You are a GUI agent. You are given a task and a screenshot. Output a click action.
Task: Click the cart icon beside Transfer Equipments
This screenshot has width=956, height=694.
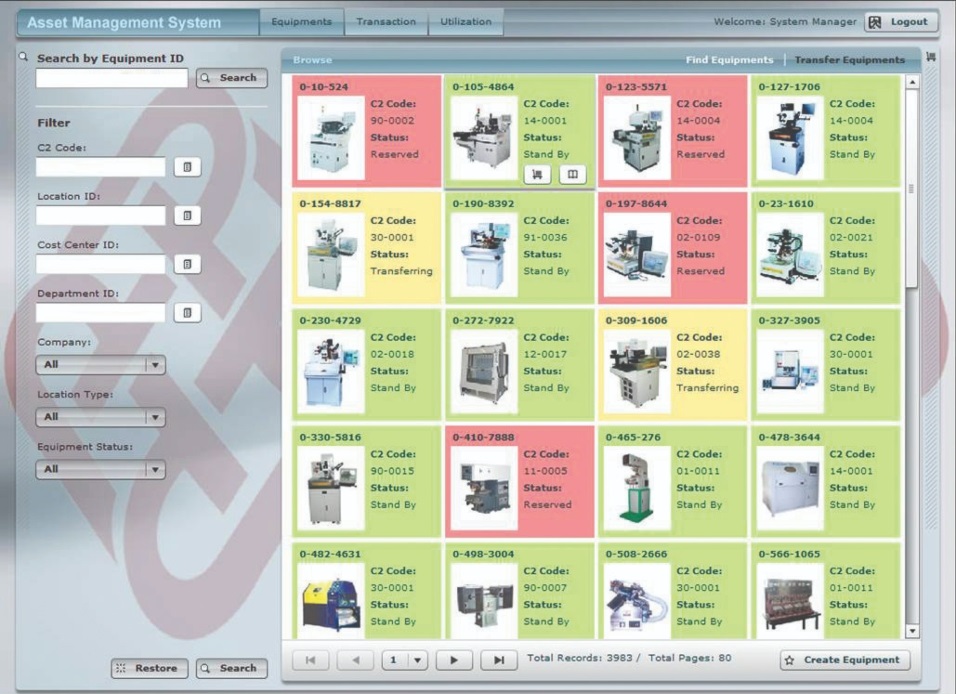coord(933,59)
